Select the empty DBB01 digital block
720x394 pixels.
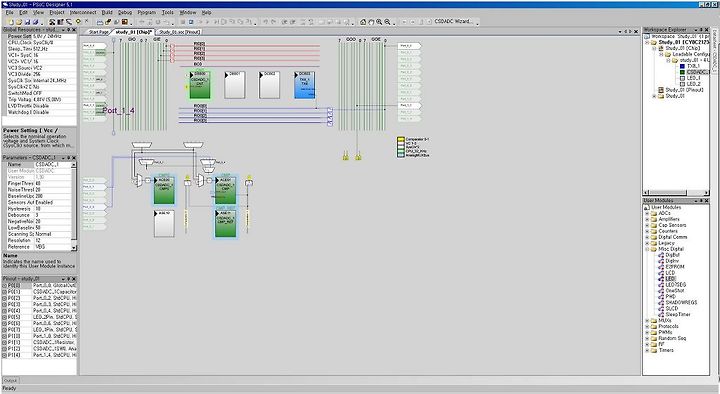(235, 85)
